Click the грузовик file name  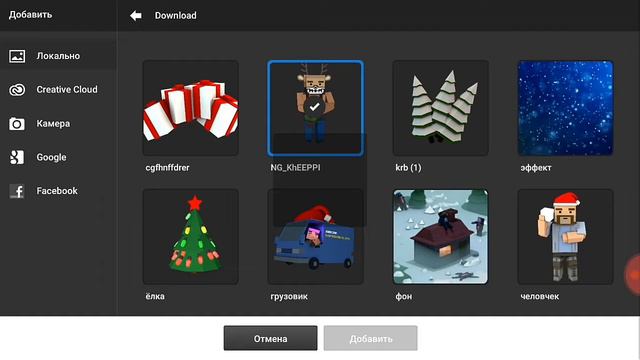click(x=289, y=296)
